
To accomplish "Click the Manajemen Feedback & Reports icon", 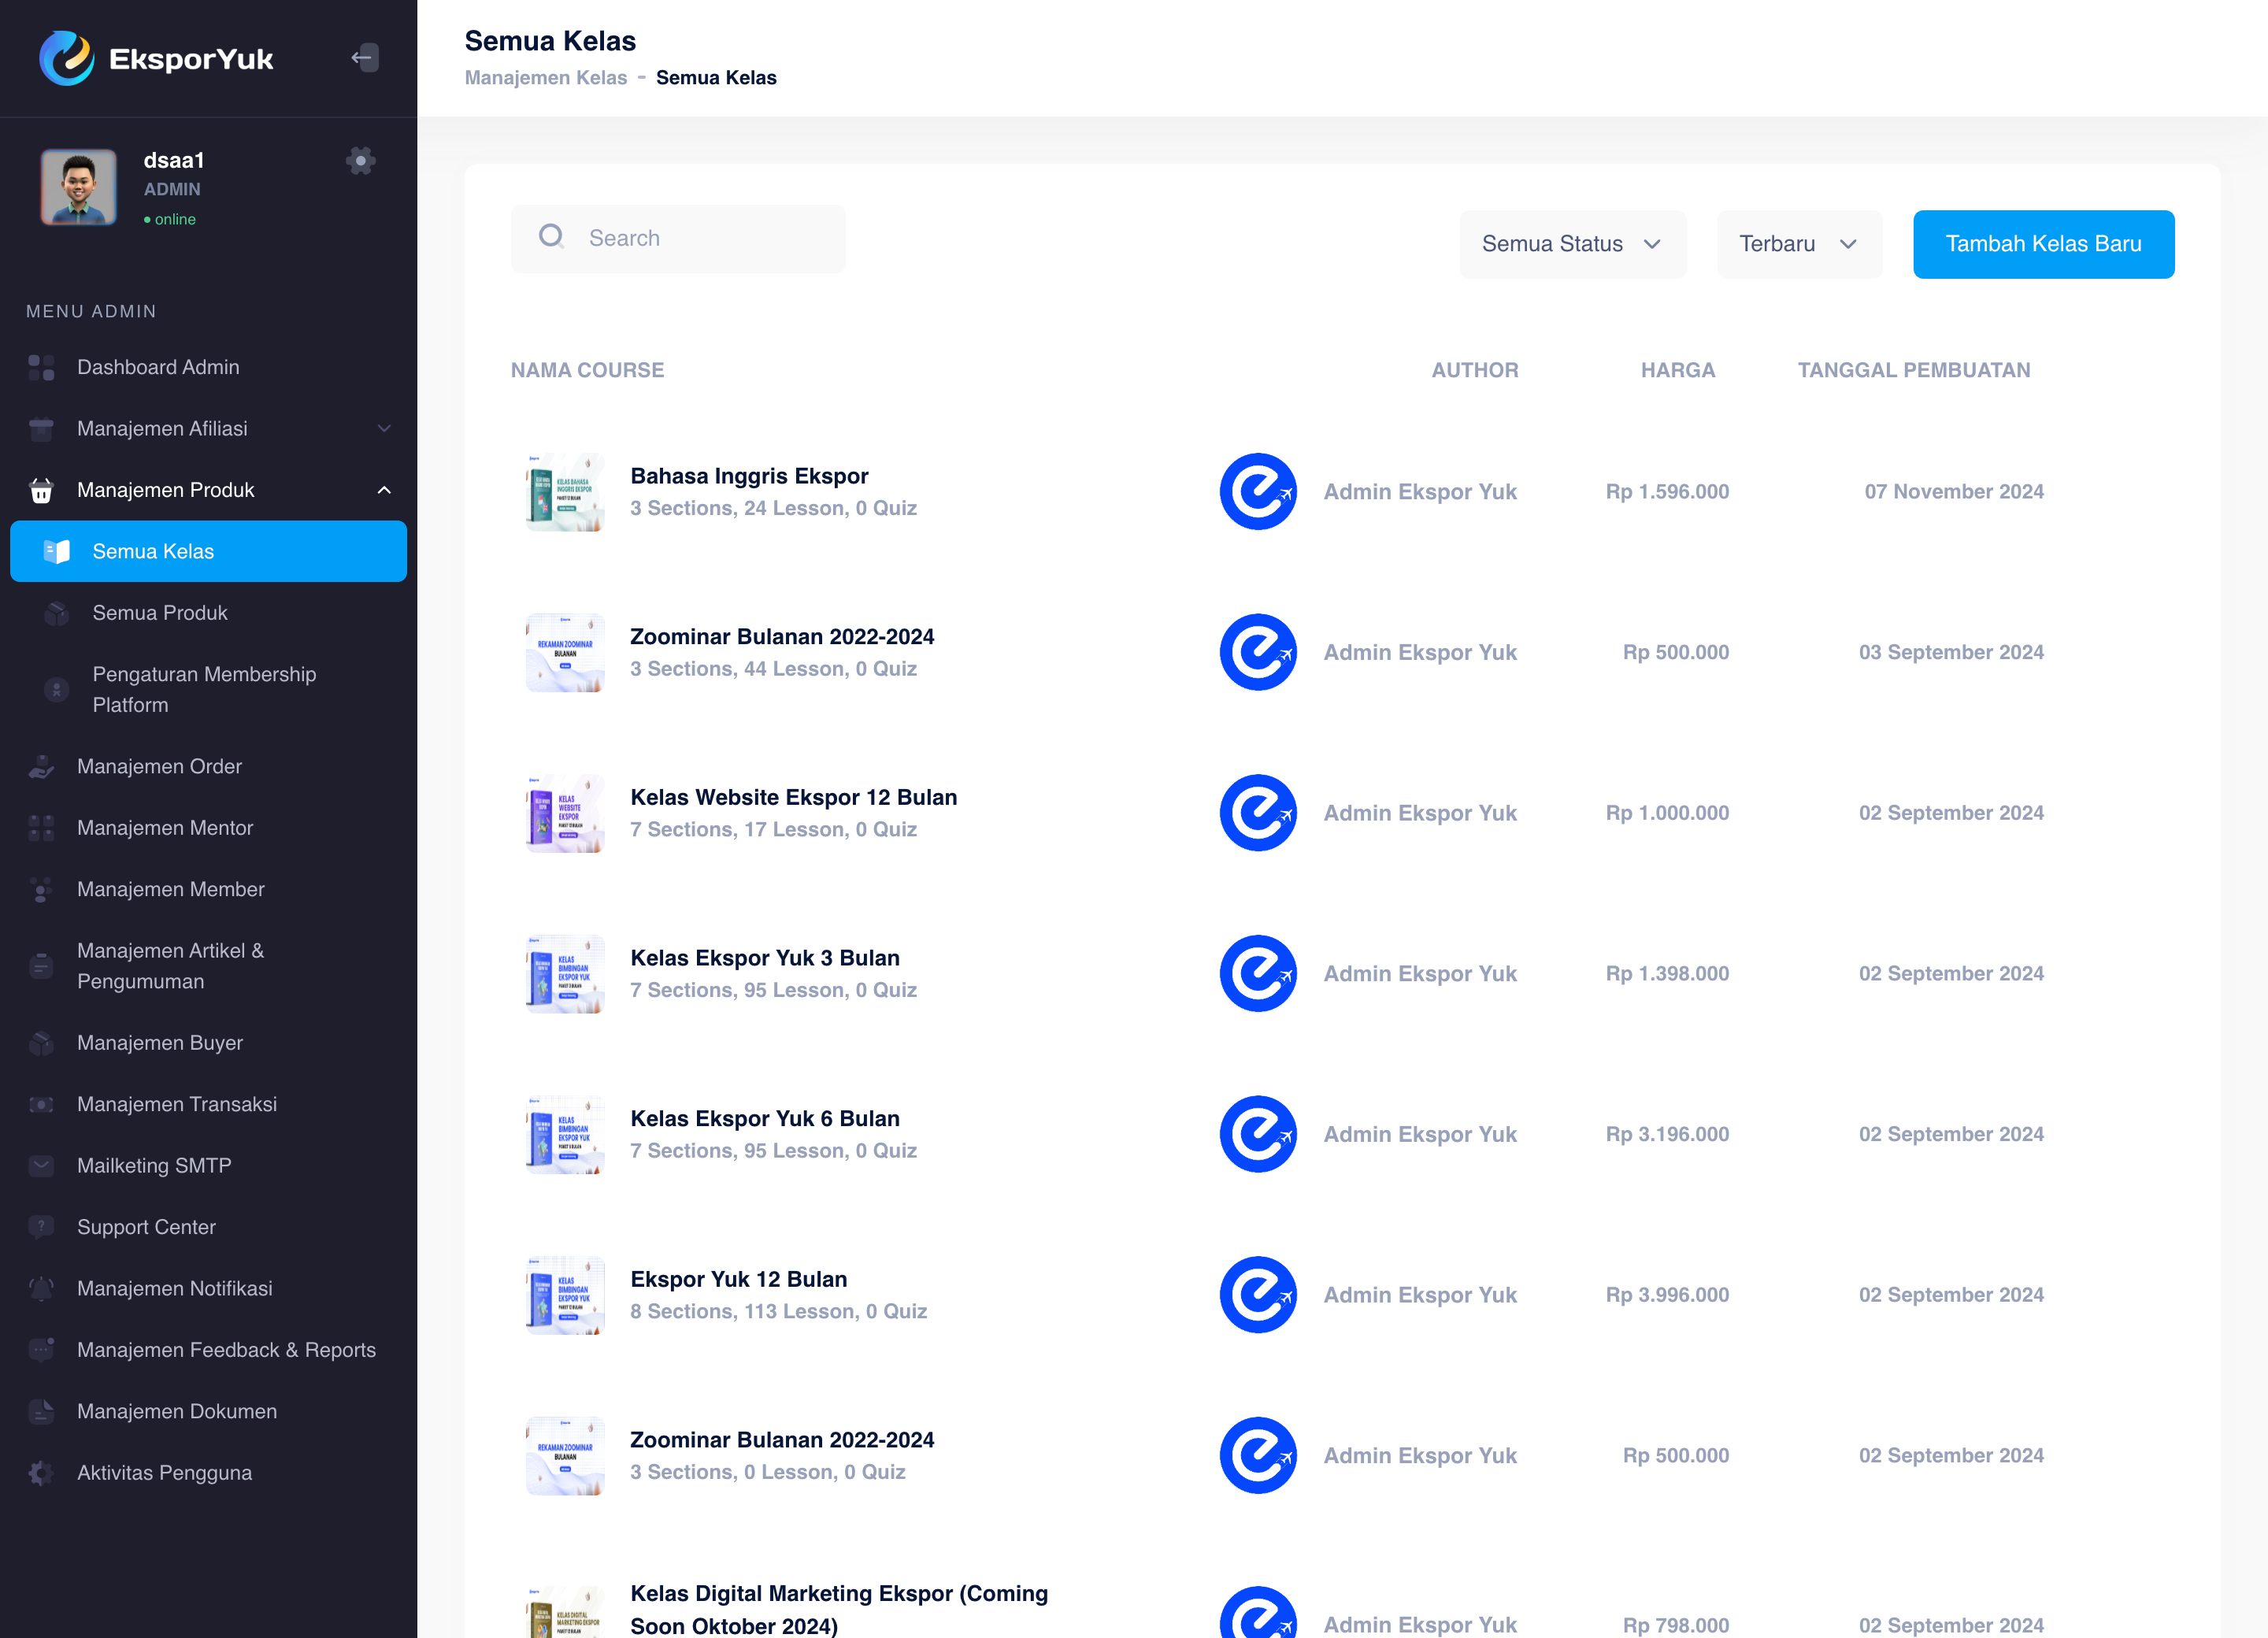I will point(41,1350).
